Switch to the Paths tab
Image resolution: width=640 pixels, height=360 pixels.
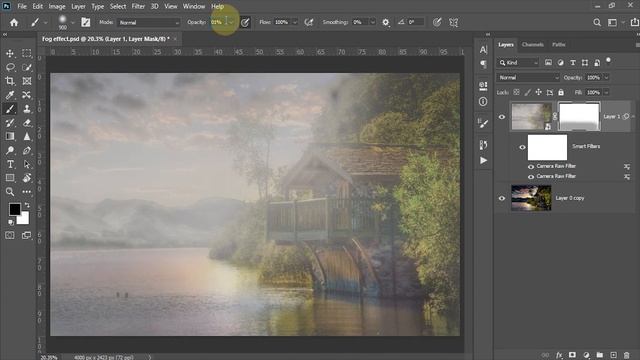[559, 44]
